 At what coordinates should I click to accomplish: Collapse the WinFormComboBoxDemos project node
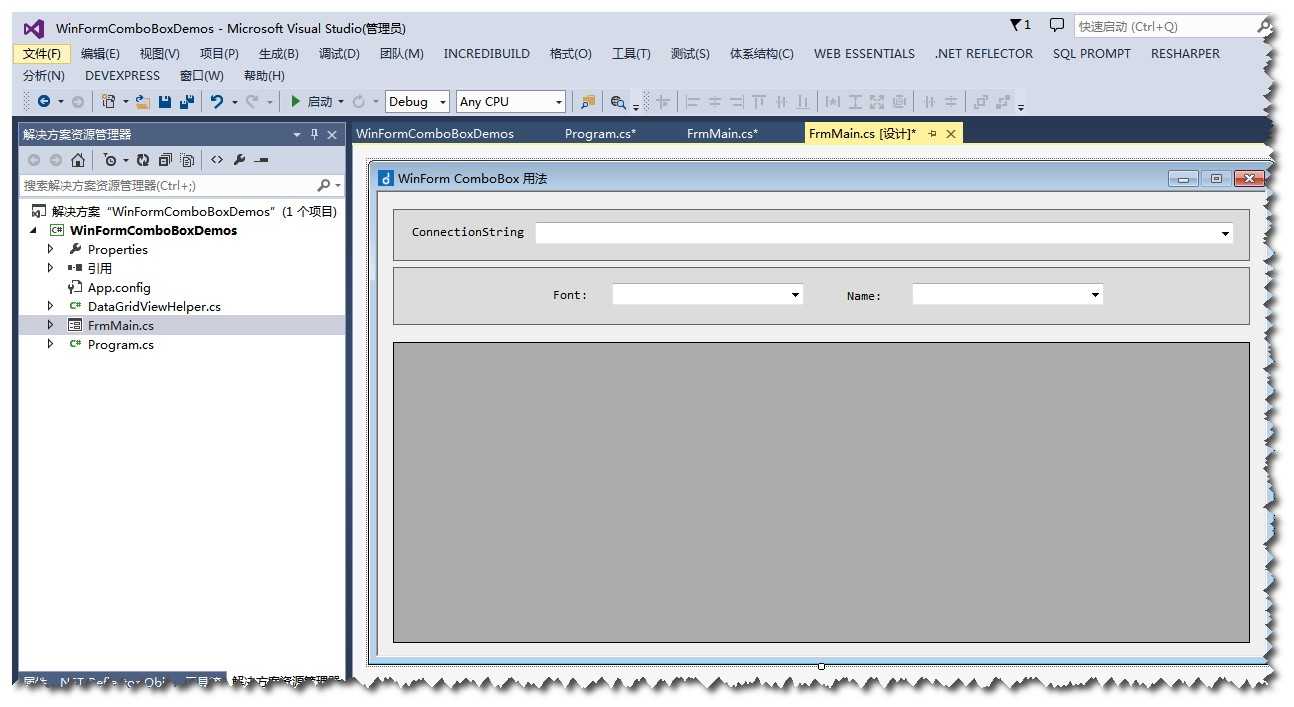tap(34, 230)
